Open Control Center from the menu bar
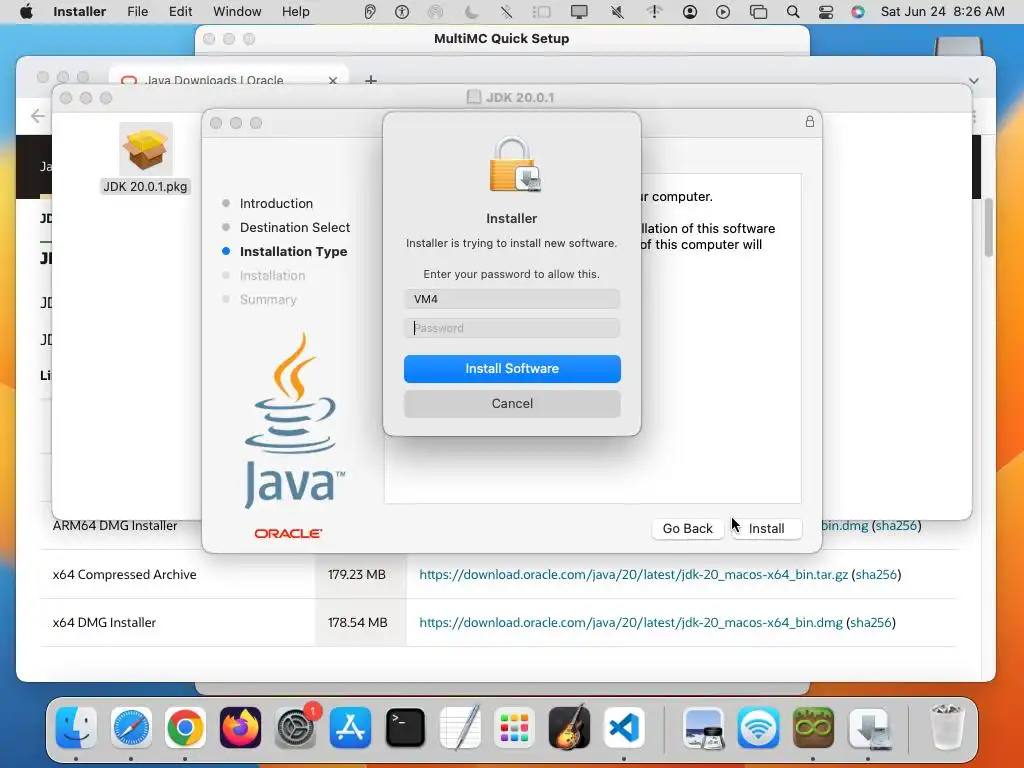 826,12
